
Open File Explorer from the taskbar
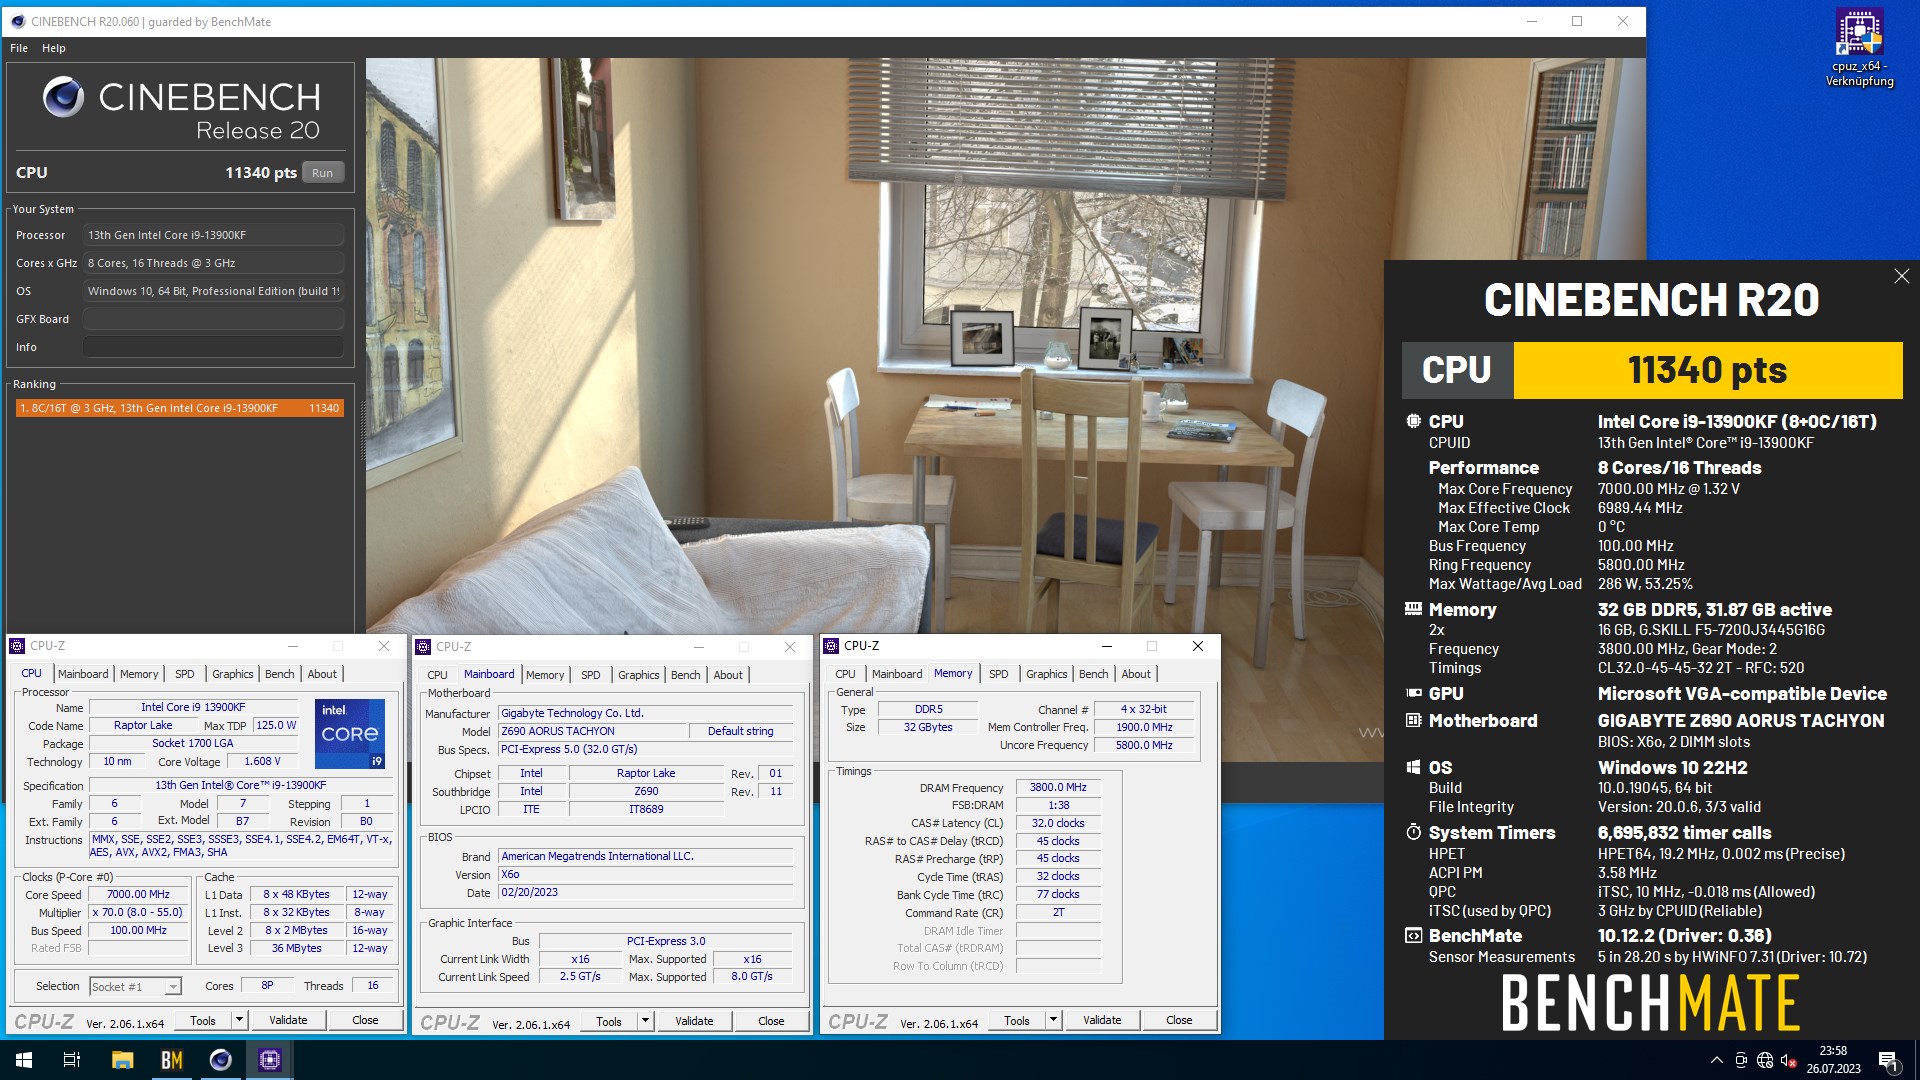122,1060
